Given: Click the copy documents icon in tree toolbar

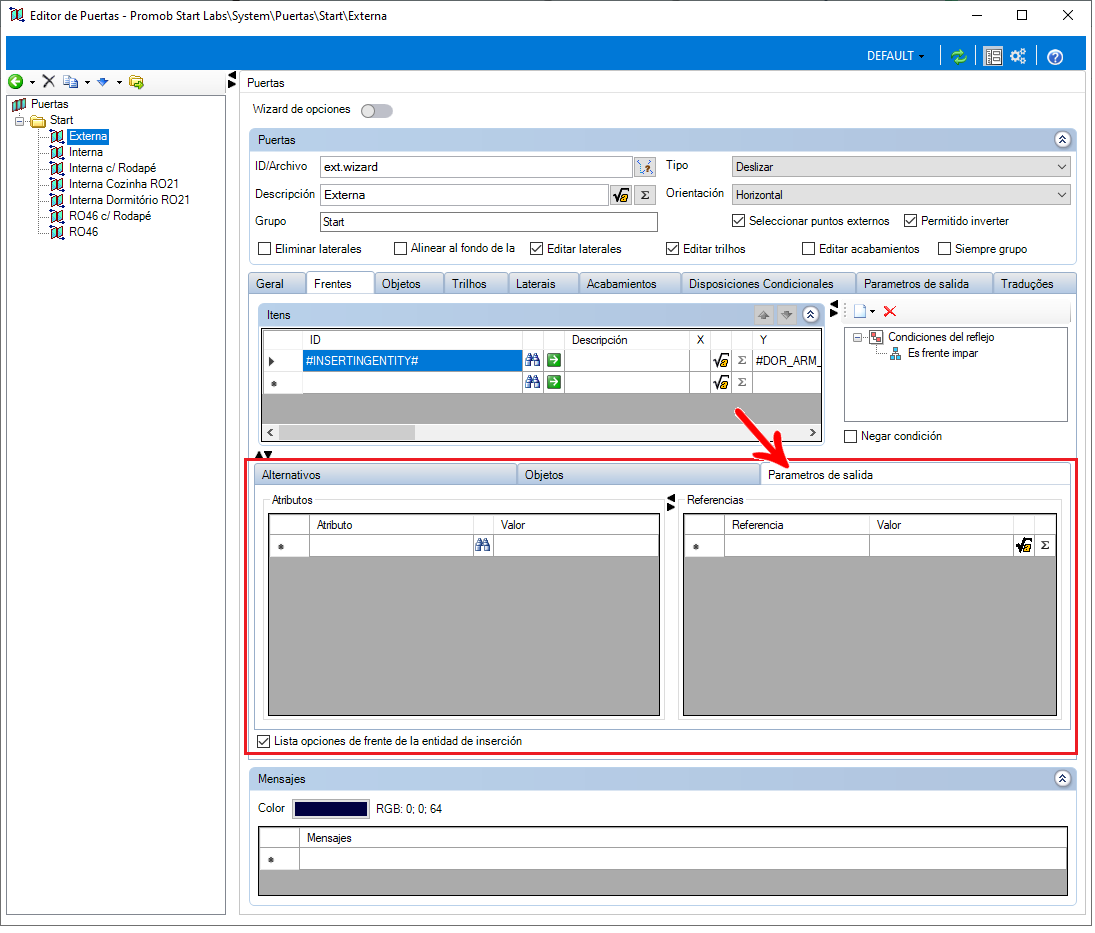Looking at the screenshot, I should tap(71, 82).
